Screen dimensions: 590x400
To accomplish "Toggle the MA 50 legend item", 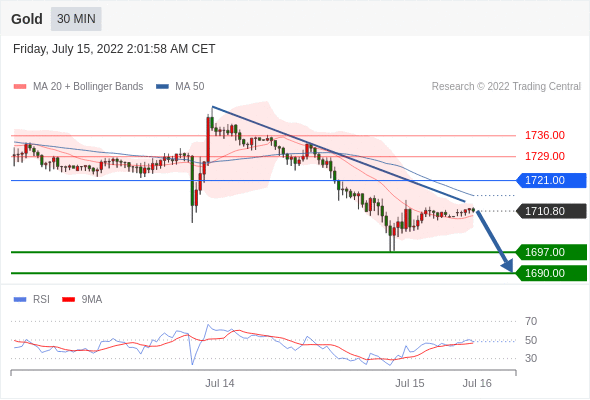I will click(180, 87).
